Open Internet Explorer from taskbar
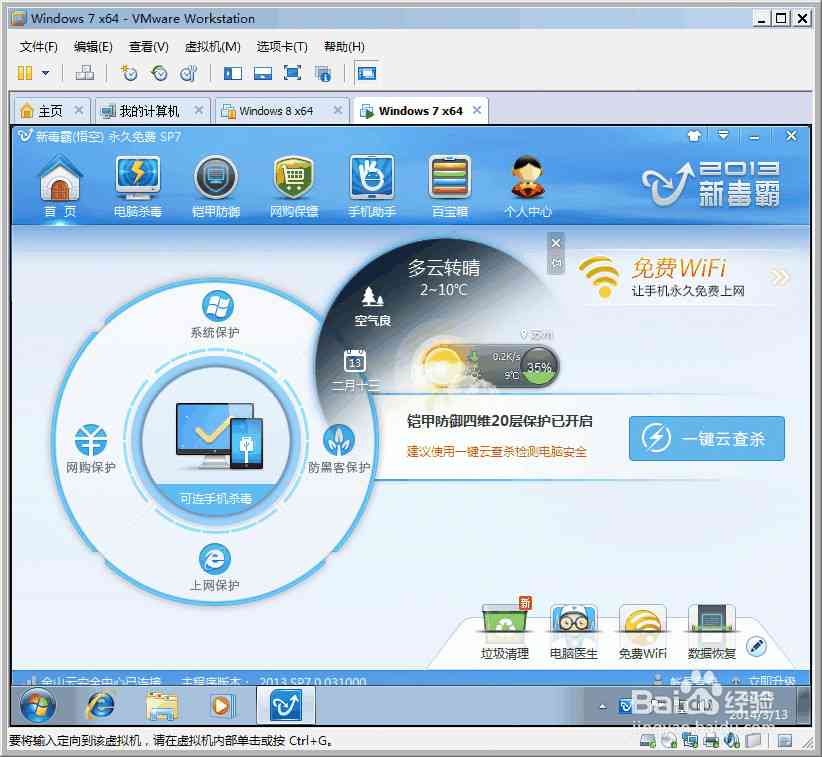The width and height of the screenshot is (822, 757). pos(100,705)
